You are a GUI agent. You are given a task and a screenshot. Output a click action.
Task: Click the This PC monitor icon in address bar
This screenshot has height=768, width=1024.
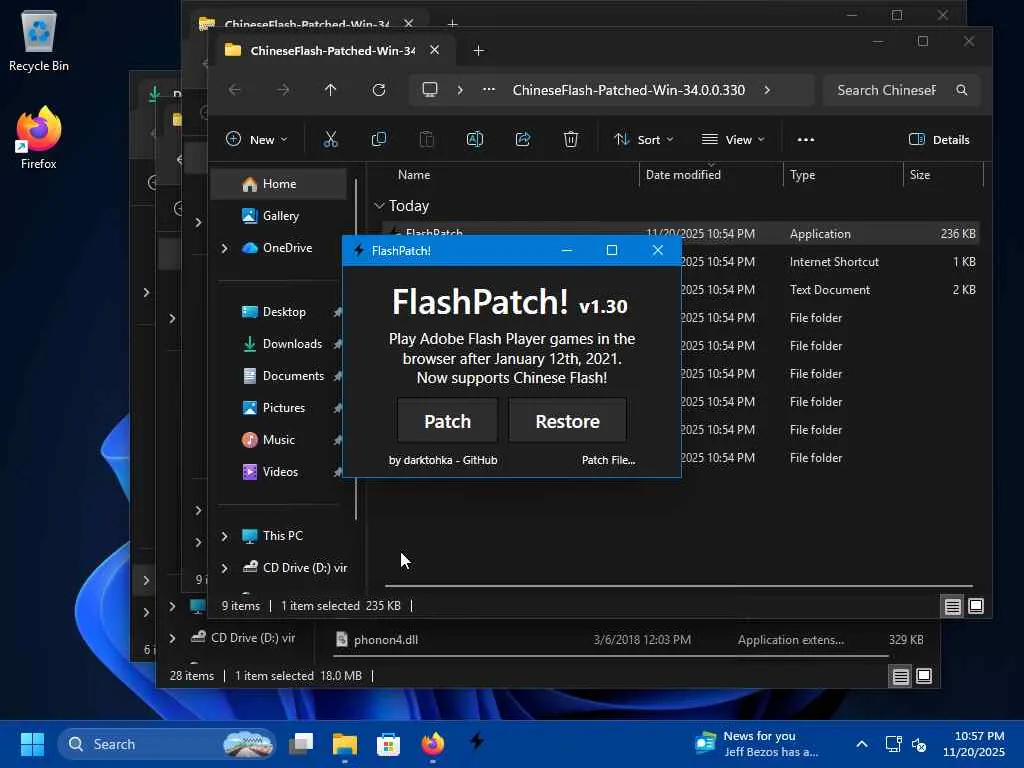pyautogui.click(x=430, y=89)
